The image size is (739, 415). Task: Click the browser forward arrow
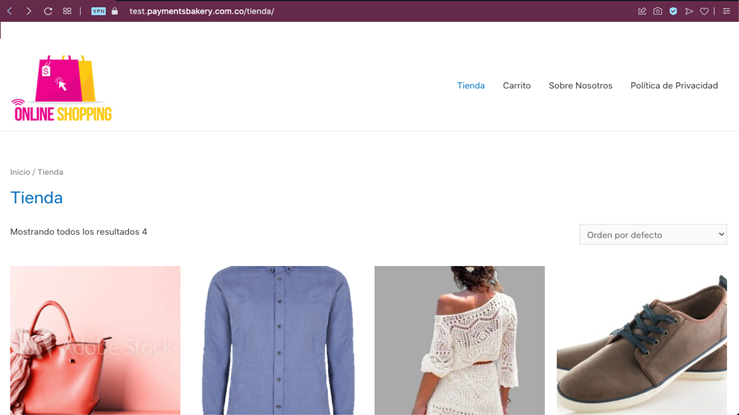28,11
